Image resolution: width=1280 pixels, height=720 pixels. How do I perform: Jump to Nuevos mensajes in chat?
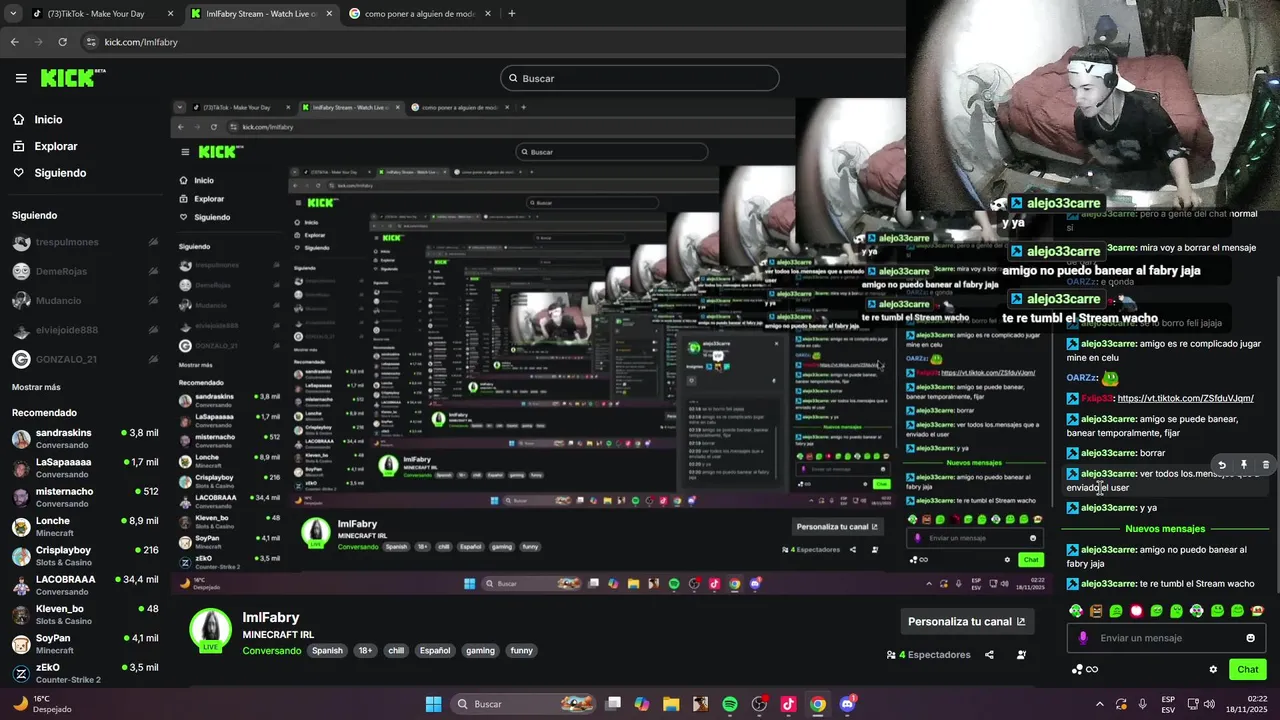pos(1165,528)
